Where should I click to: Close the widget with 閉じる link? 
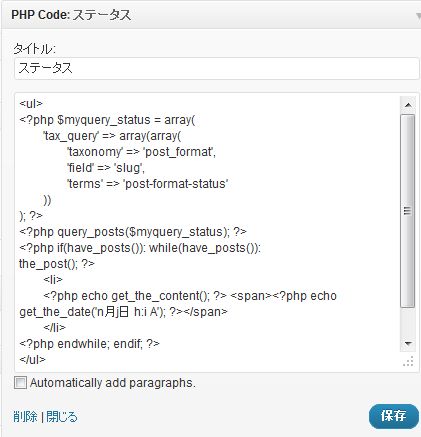pyautogui.click(x=62, y=417)
